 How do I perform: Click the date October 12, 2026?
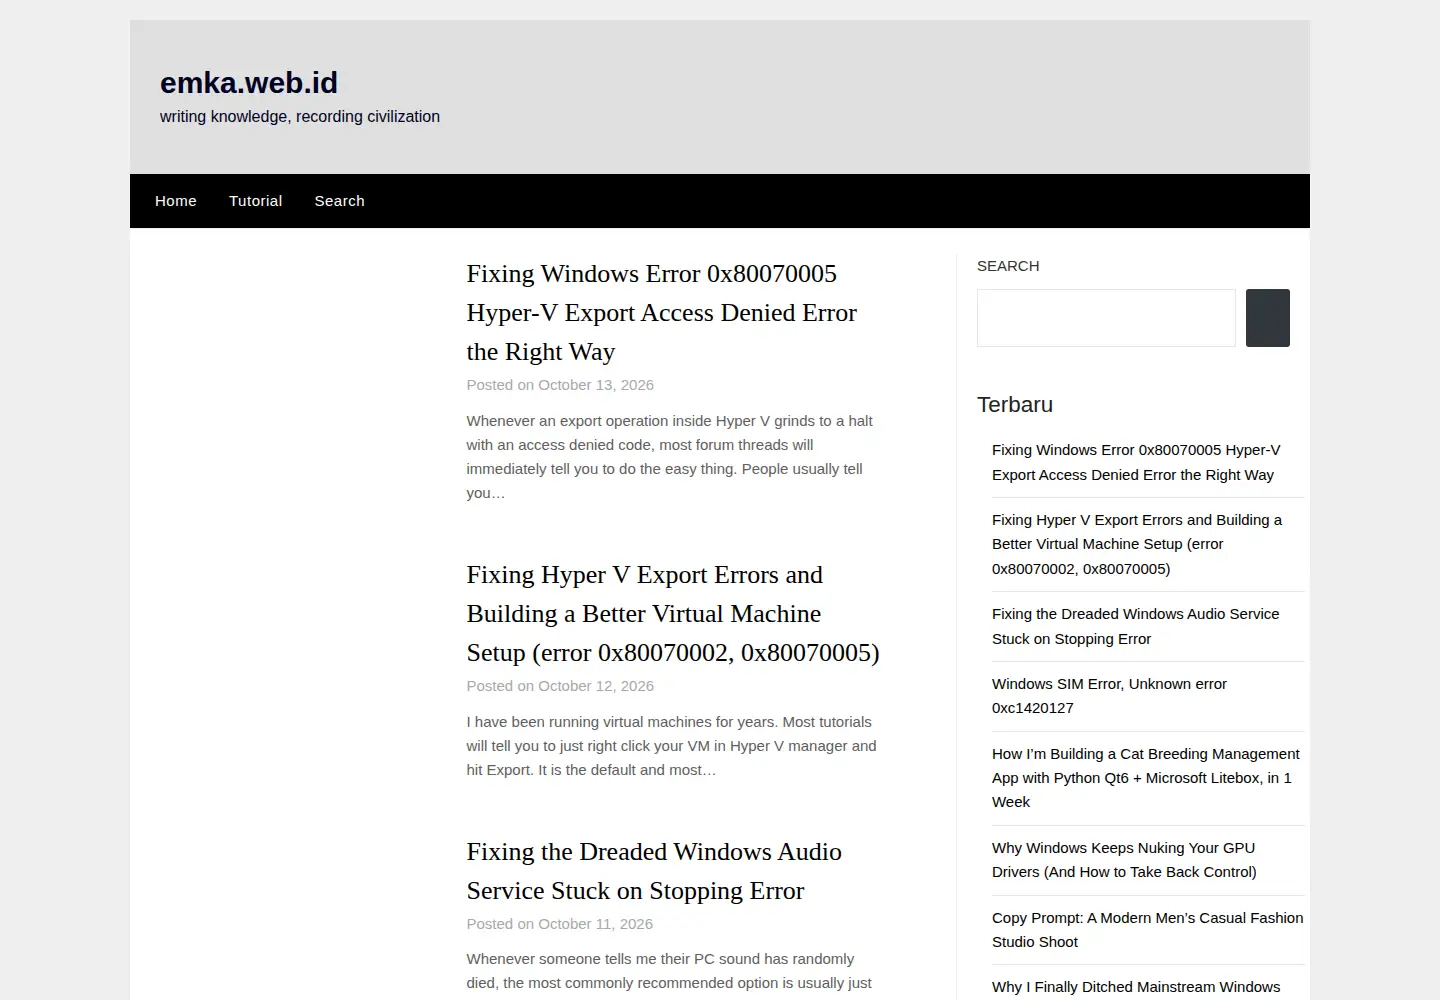[x=596, y=686]
